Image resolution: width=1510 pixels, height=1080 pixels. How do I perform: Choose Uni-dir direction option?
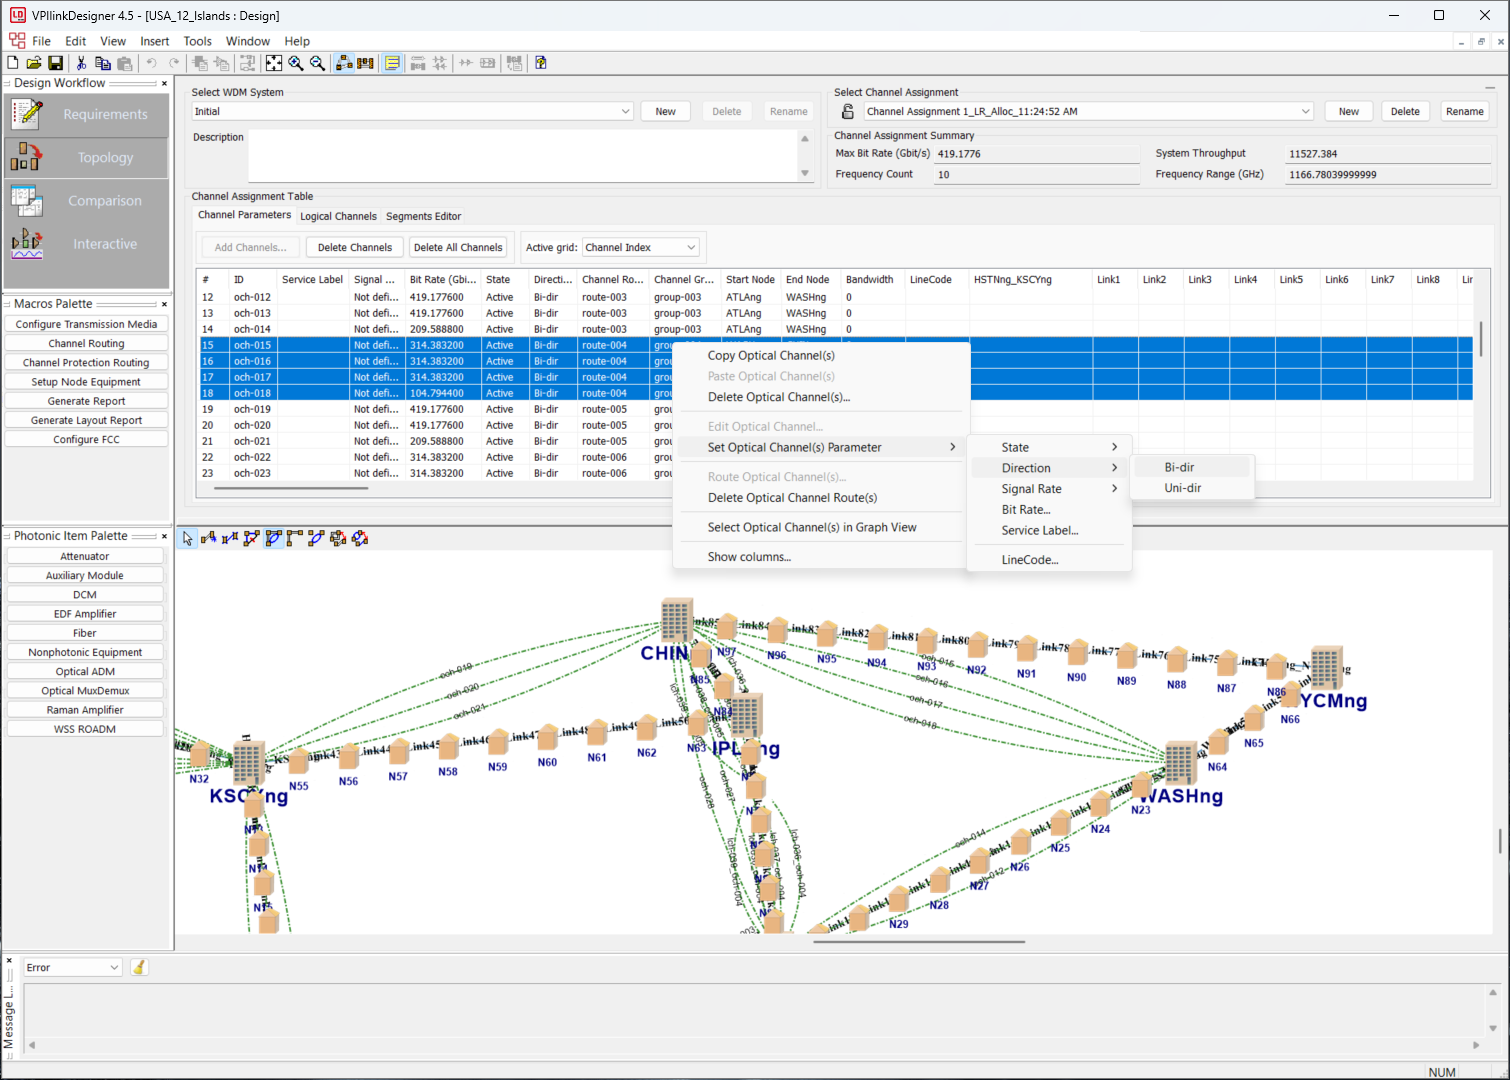tap(1191, 488)
